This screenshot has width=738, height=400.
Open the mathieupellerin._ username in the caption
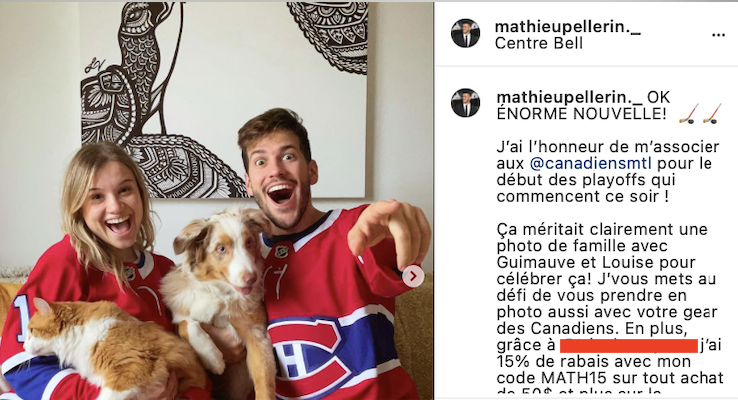pyautogui.click(x=570, y=97)
